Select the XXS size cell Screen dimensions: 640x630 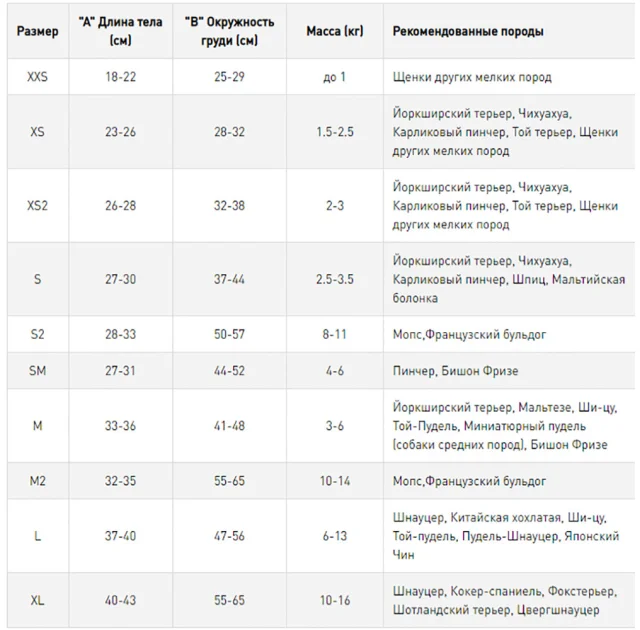pos(38,77)
